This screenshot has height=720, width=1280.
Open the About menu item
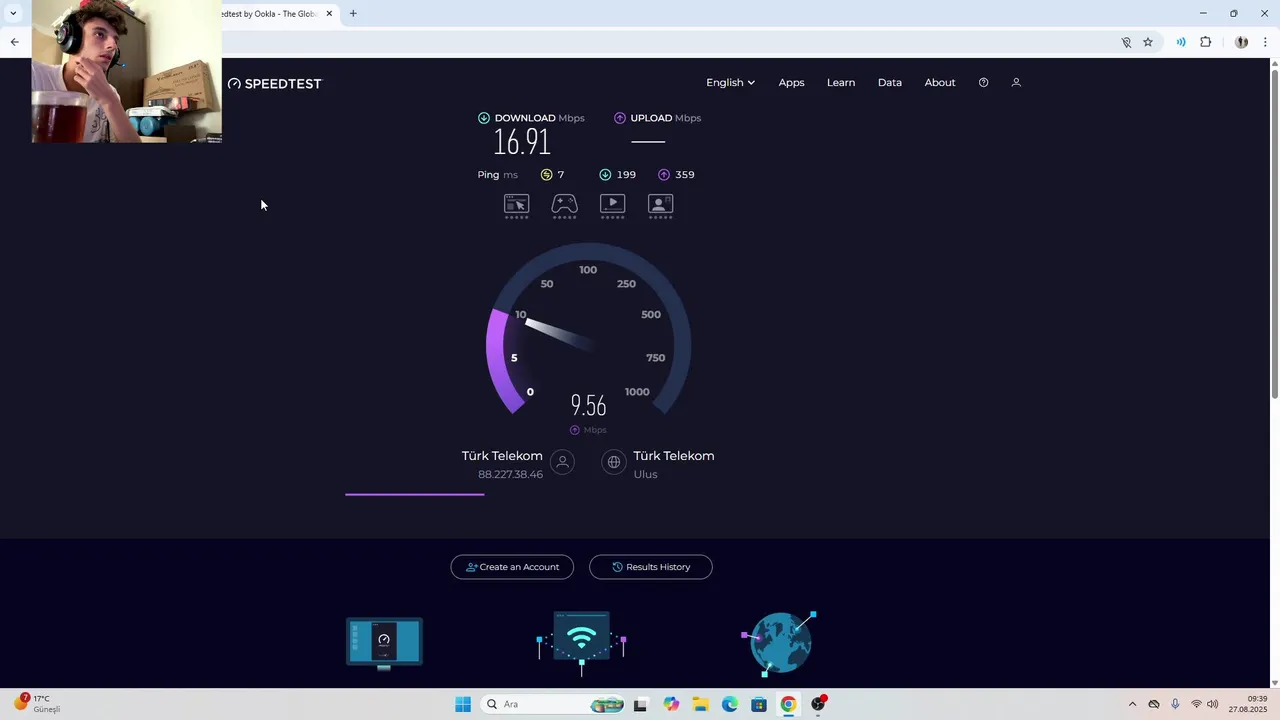[940, 82]
